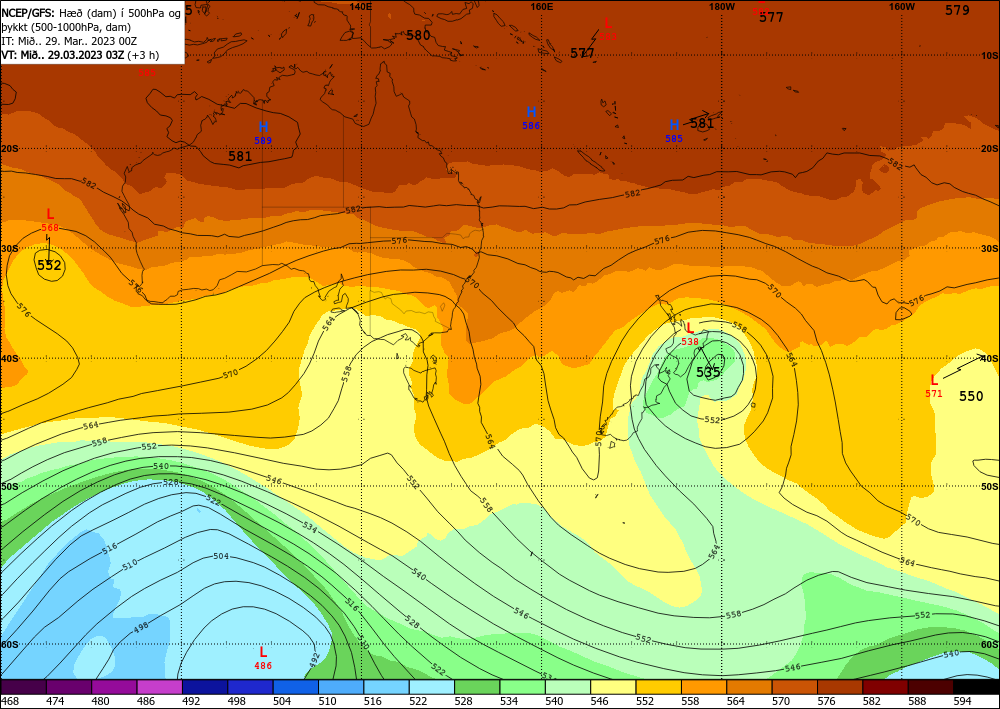Select the legend swatch between 522 and 528

coord(431,687)
